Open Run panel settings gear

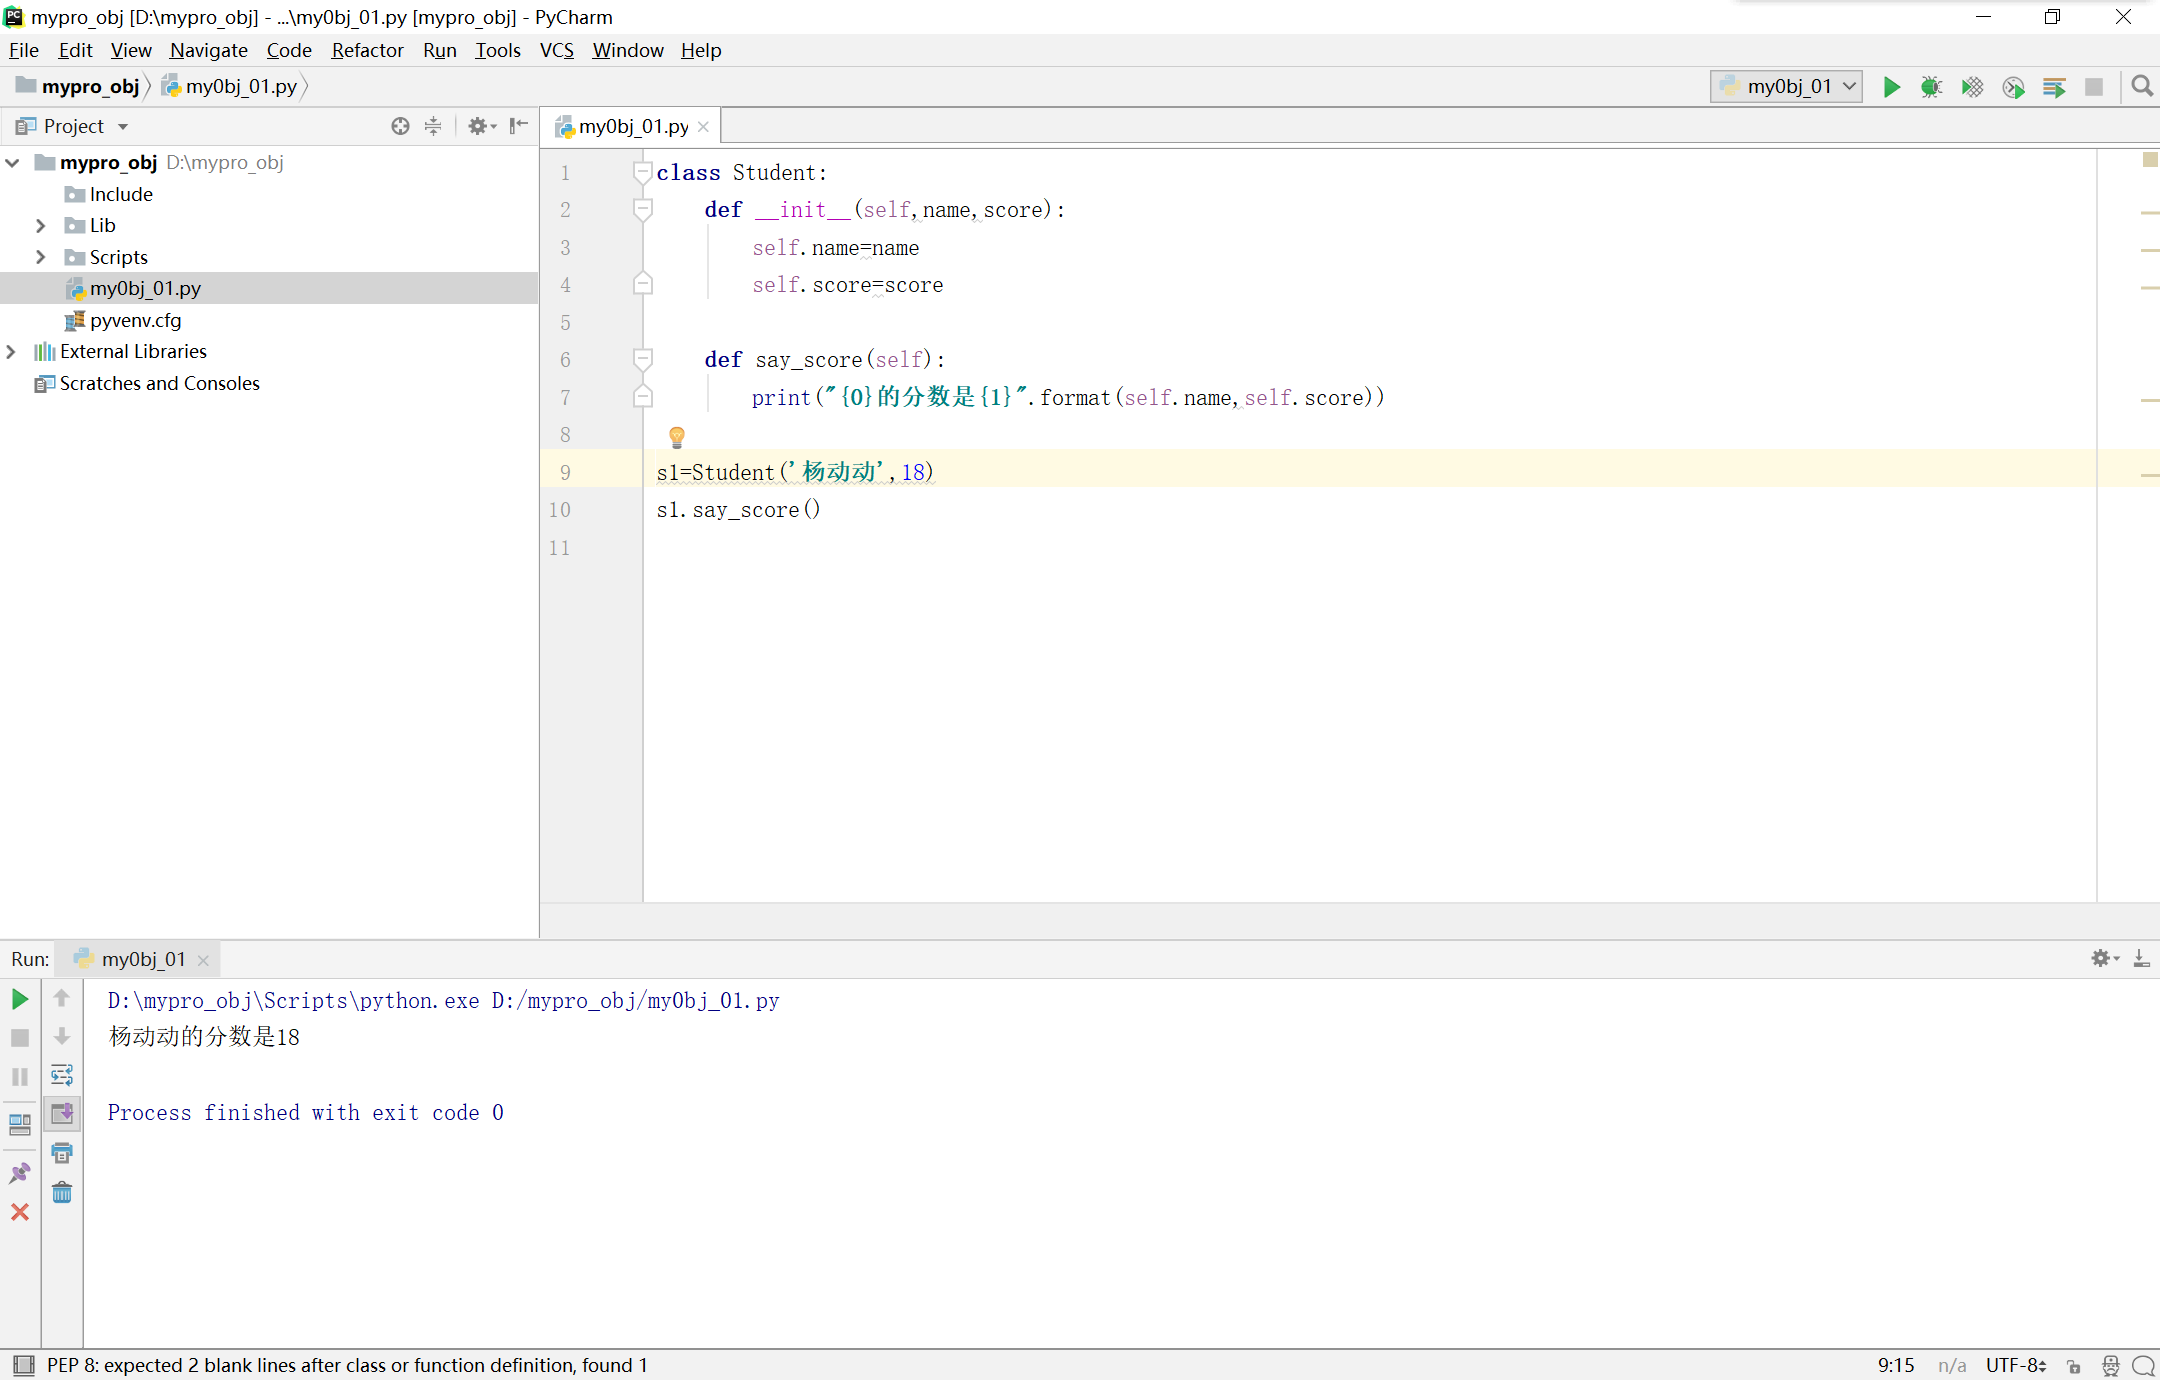2104,958
